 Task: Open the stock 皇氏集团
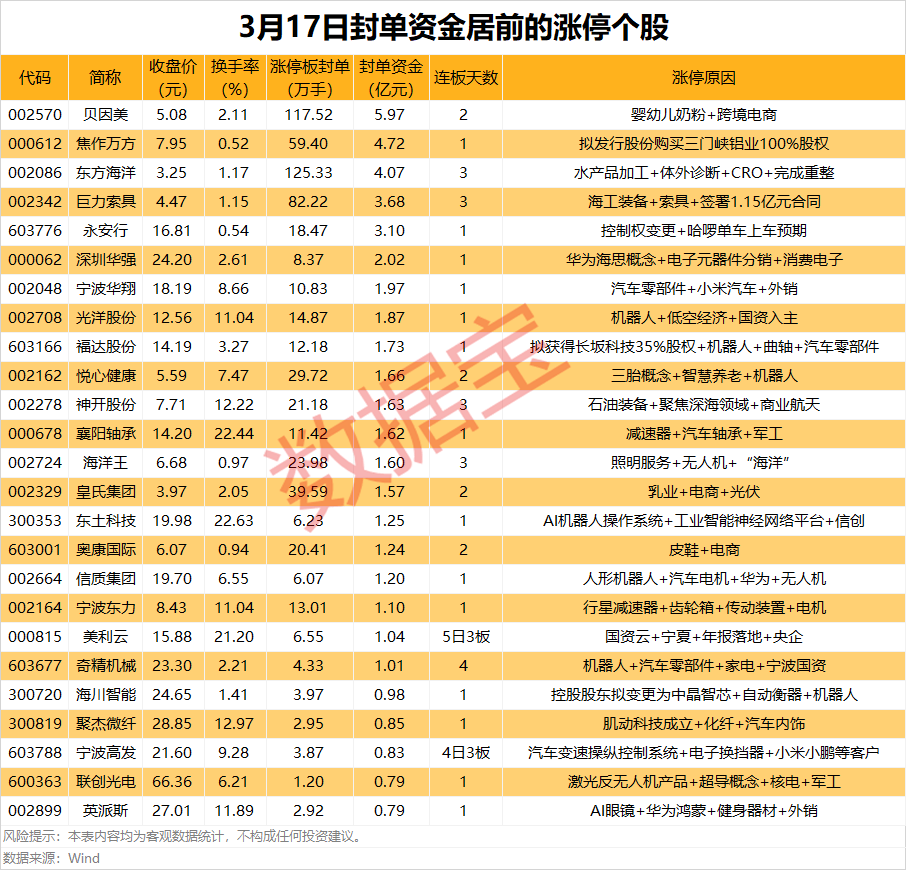point(99,491)
